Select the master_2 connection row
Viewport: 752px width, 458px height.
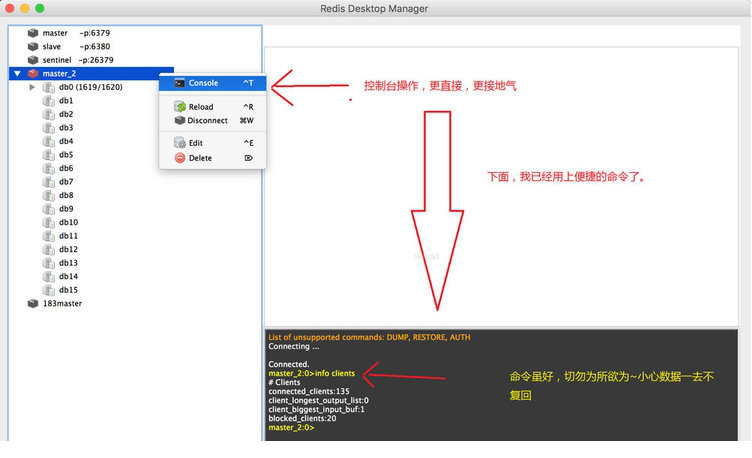click(91, 73)
